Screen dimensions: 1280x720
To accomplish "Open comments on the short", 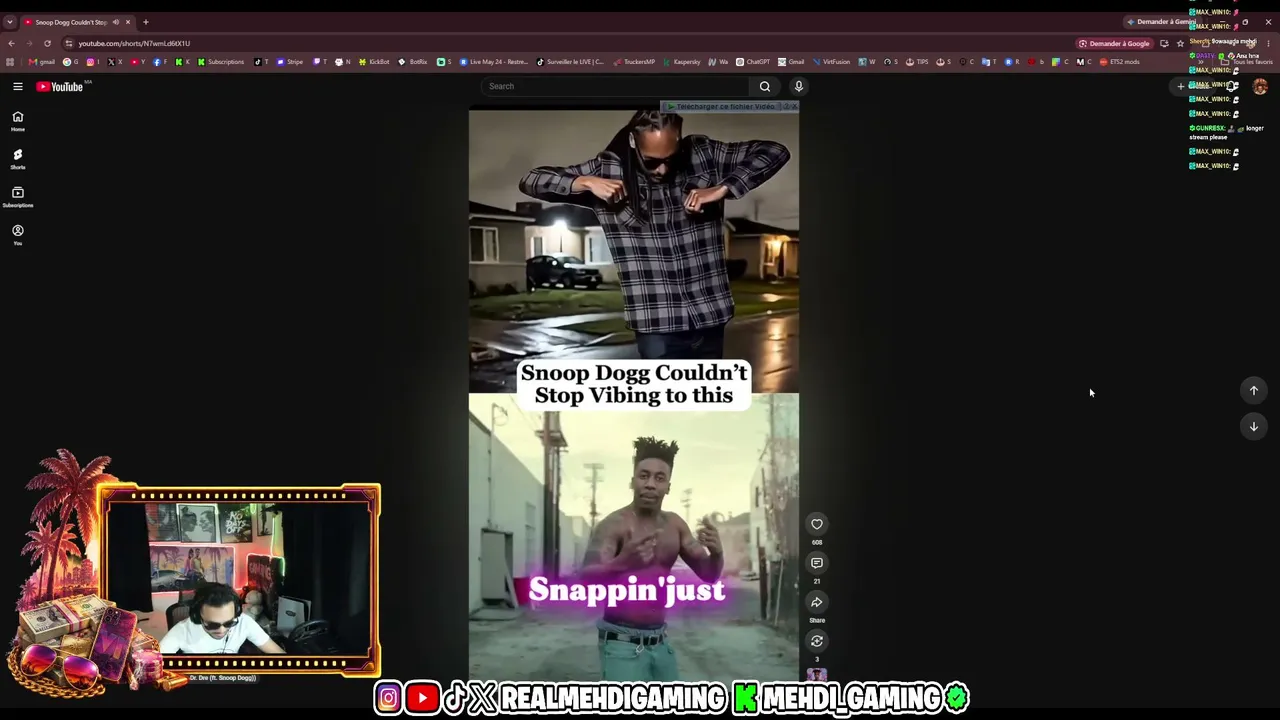I will click(817, 563).
